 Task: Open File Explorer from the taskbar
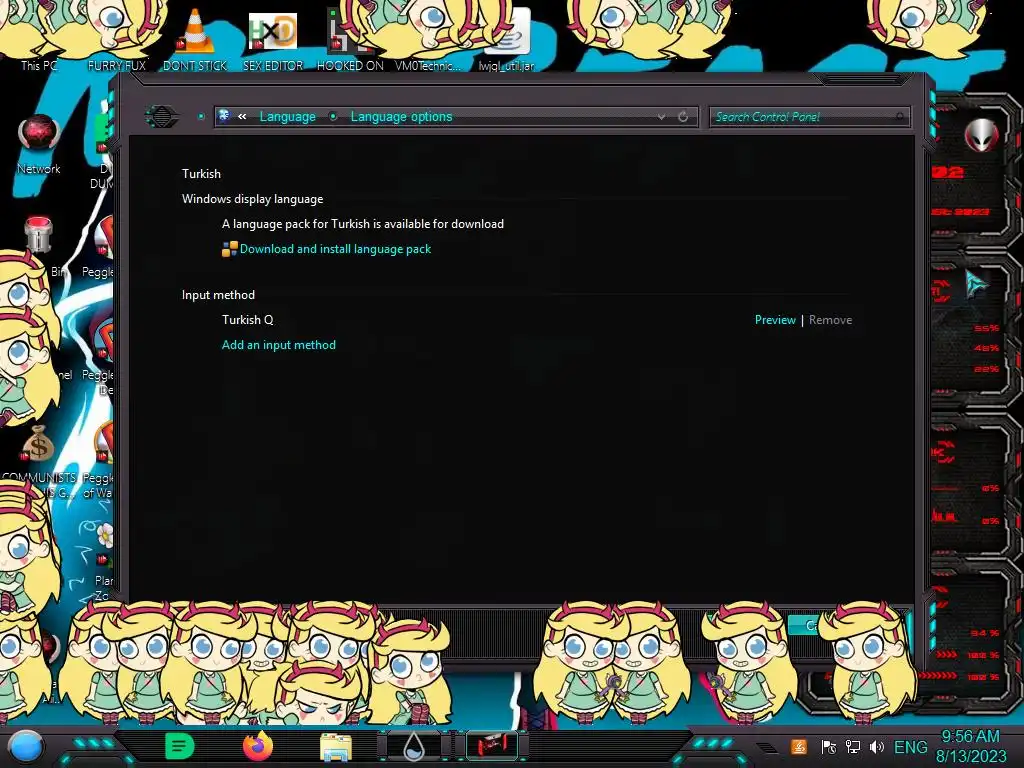336,746
